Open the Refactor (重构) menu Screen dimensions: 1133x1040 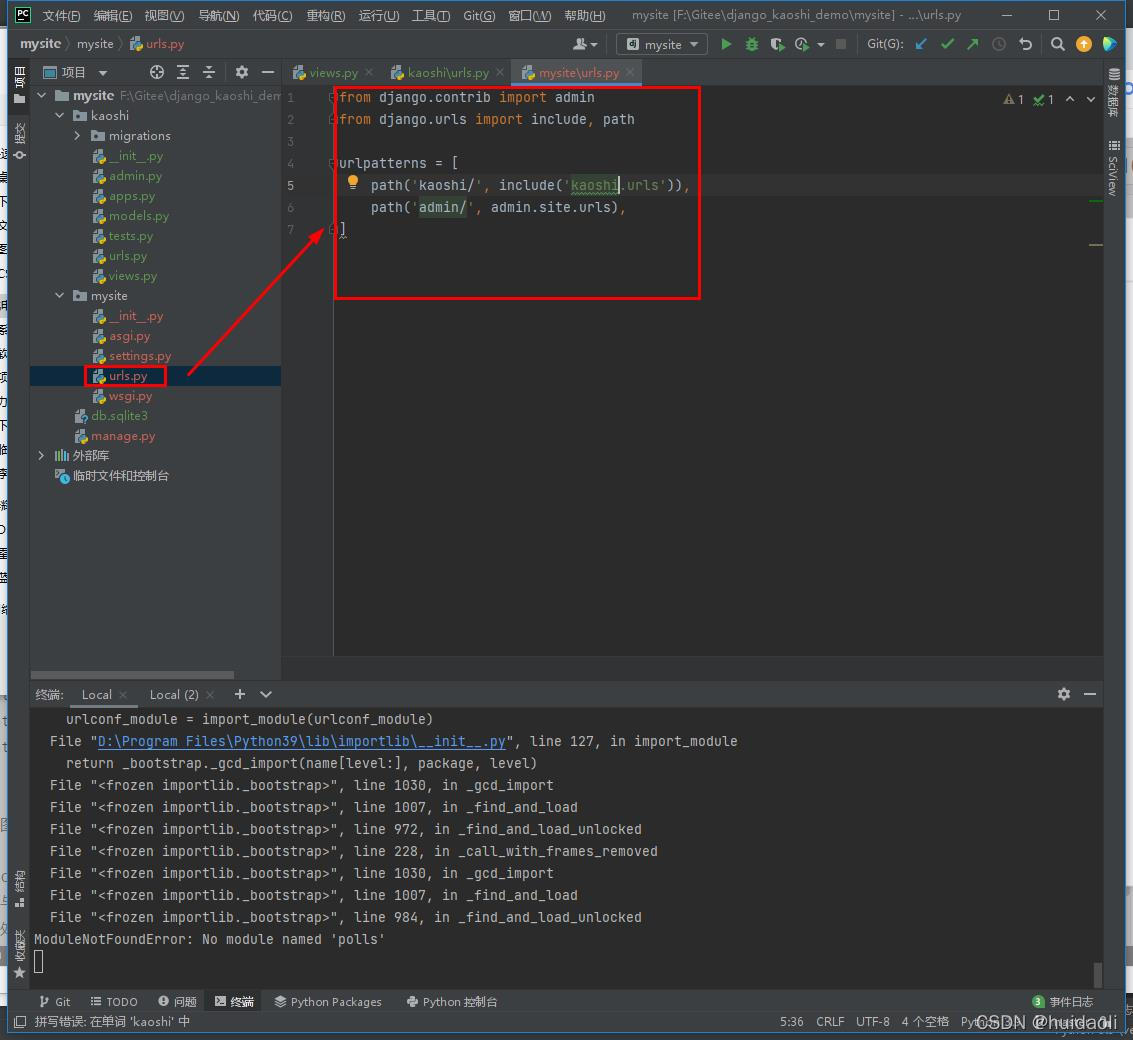[x=326, y=15]
